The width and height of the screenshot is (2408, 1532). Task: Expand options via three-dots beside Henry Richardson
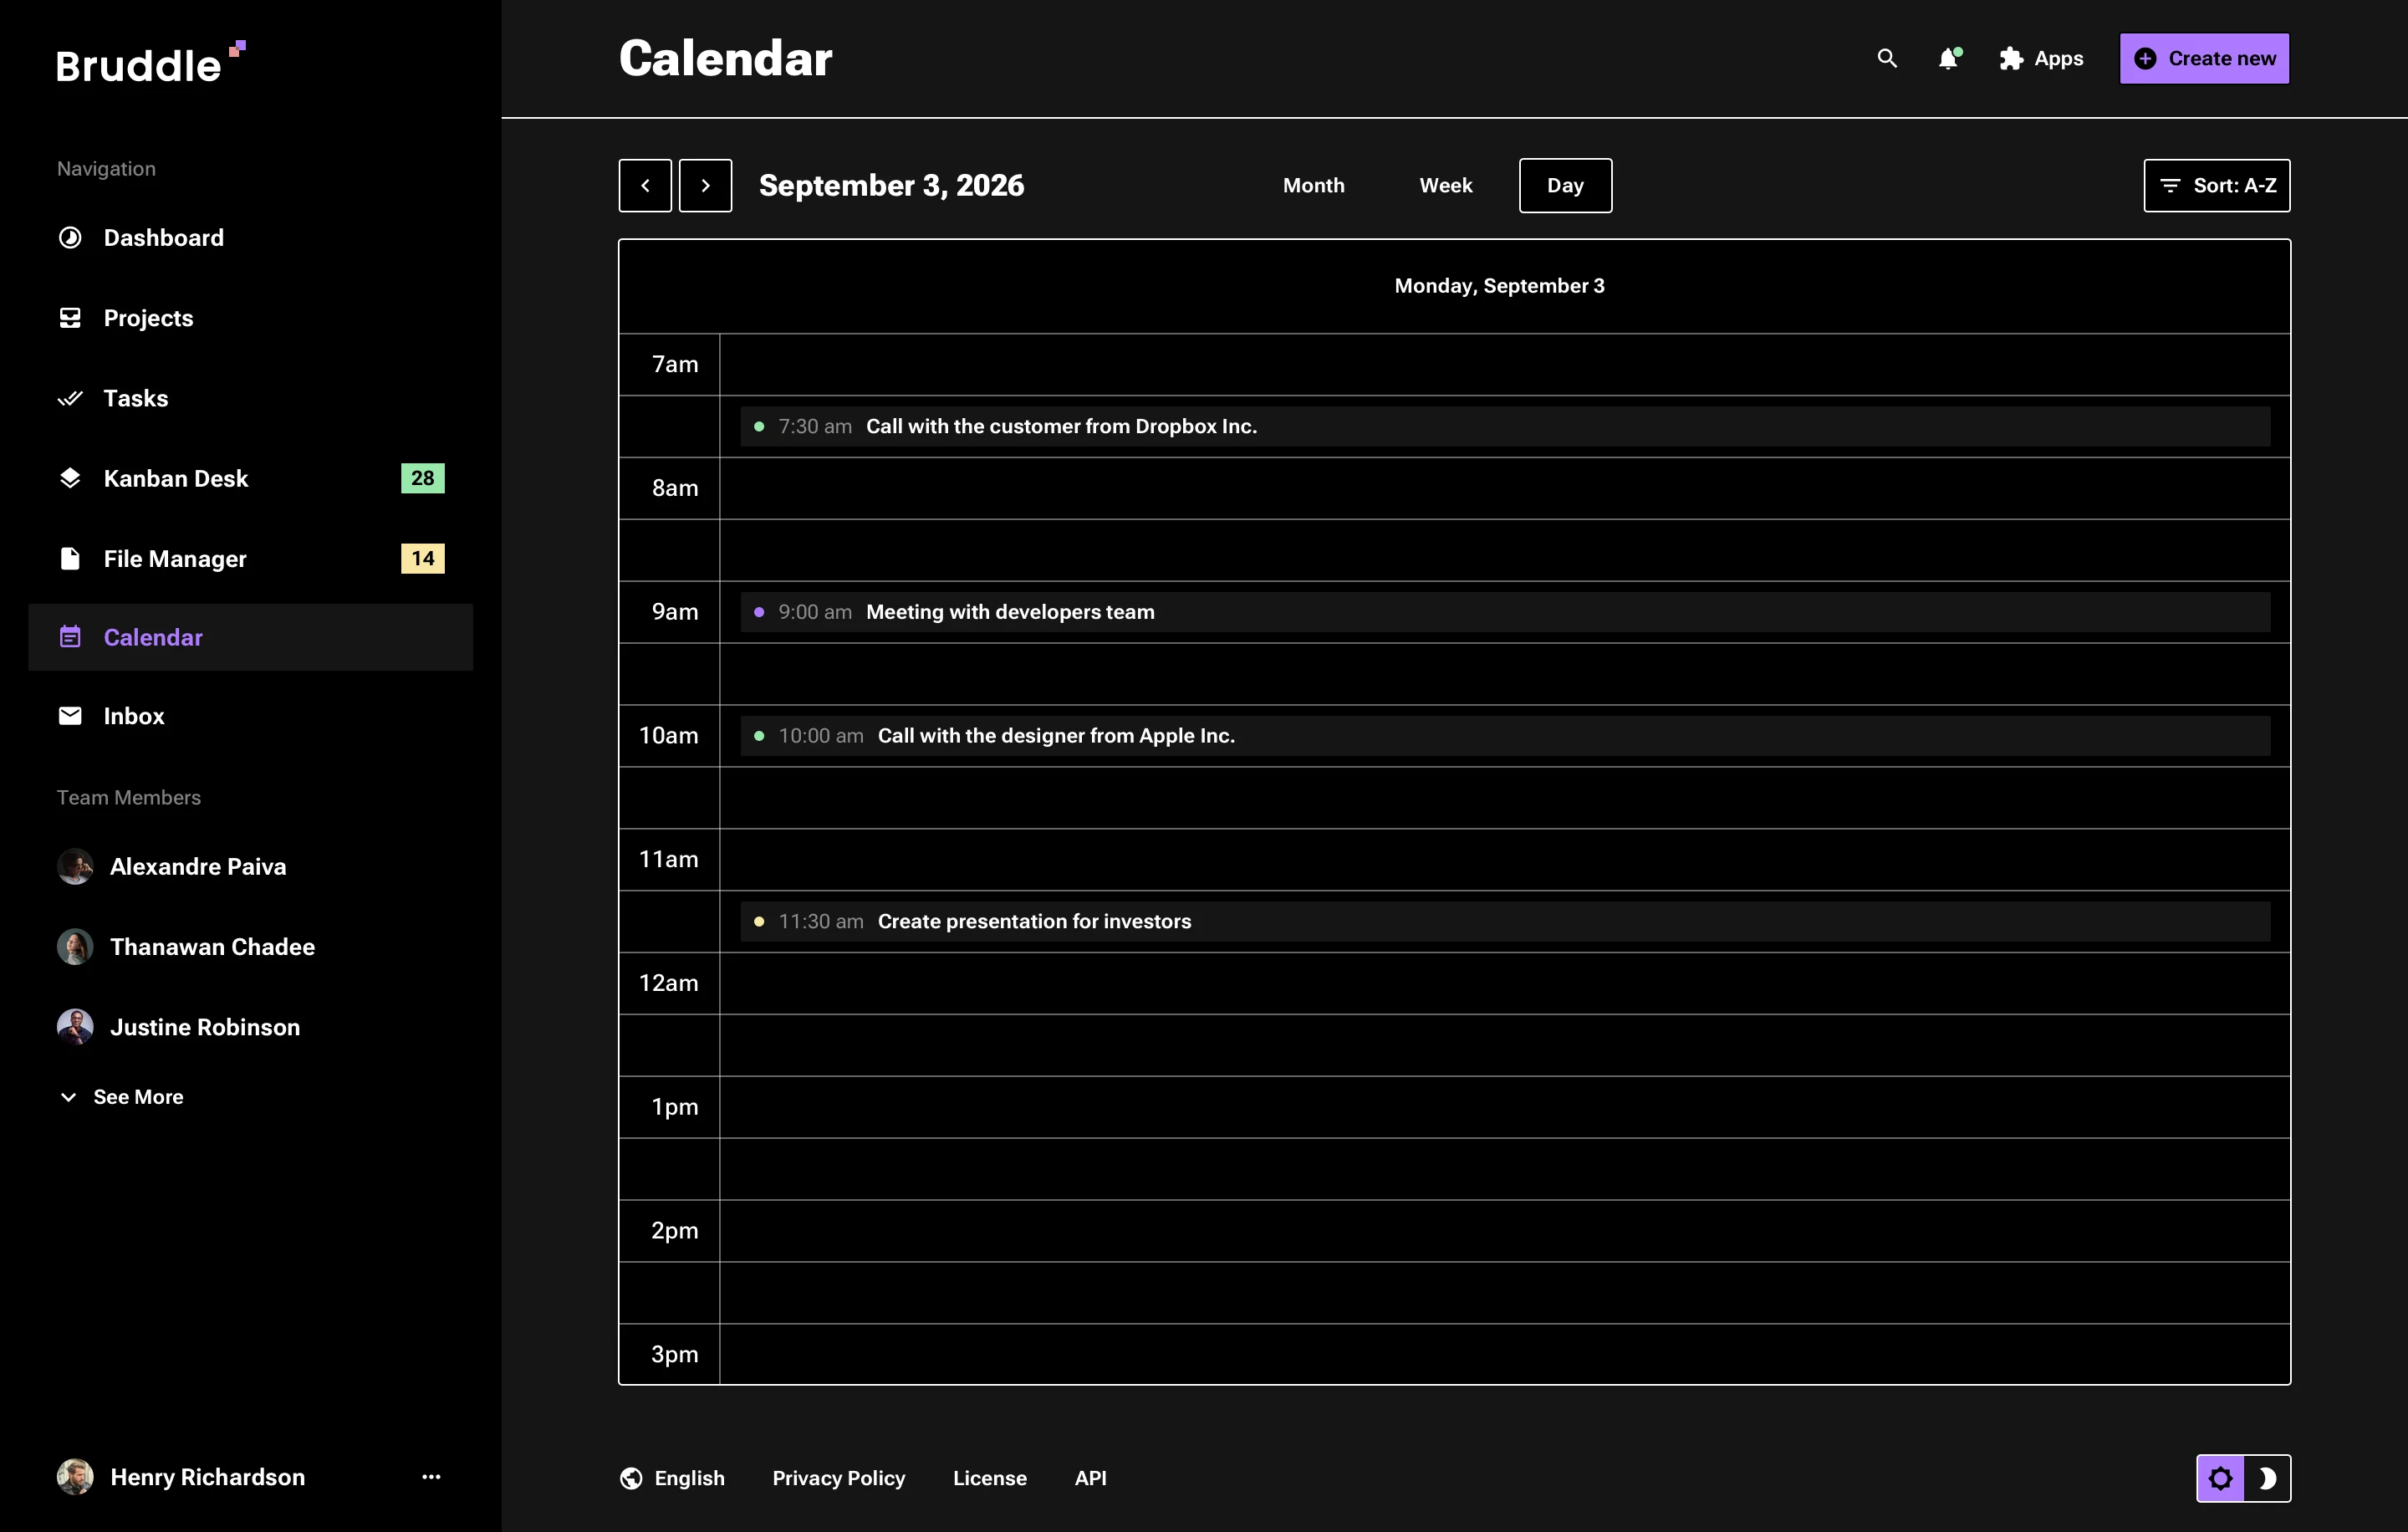[x=431, y=1477]
